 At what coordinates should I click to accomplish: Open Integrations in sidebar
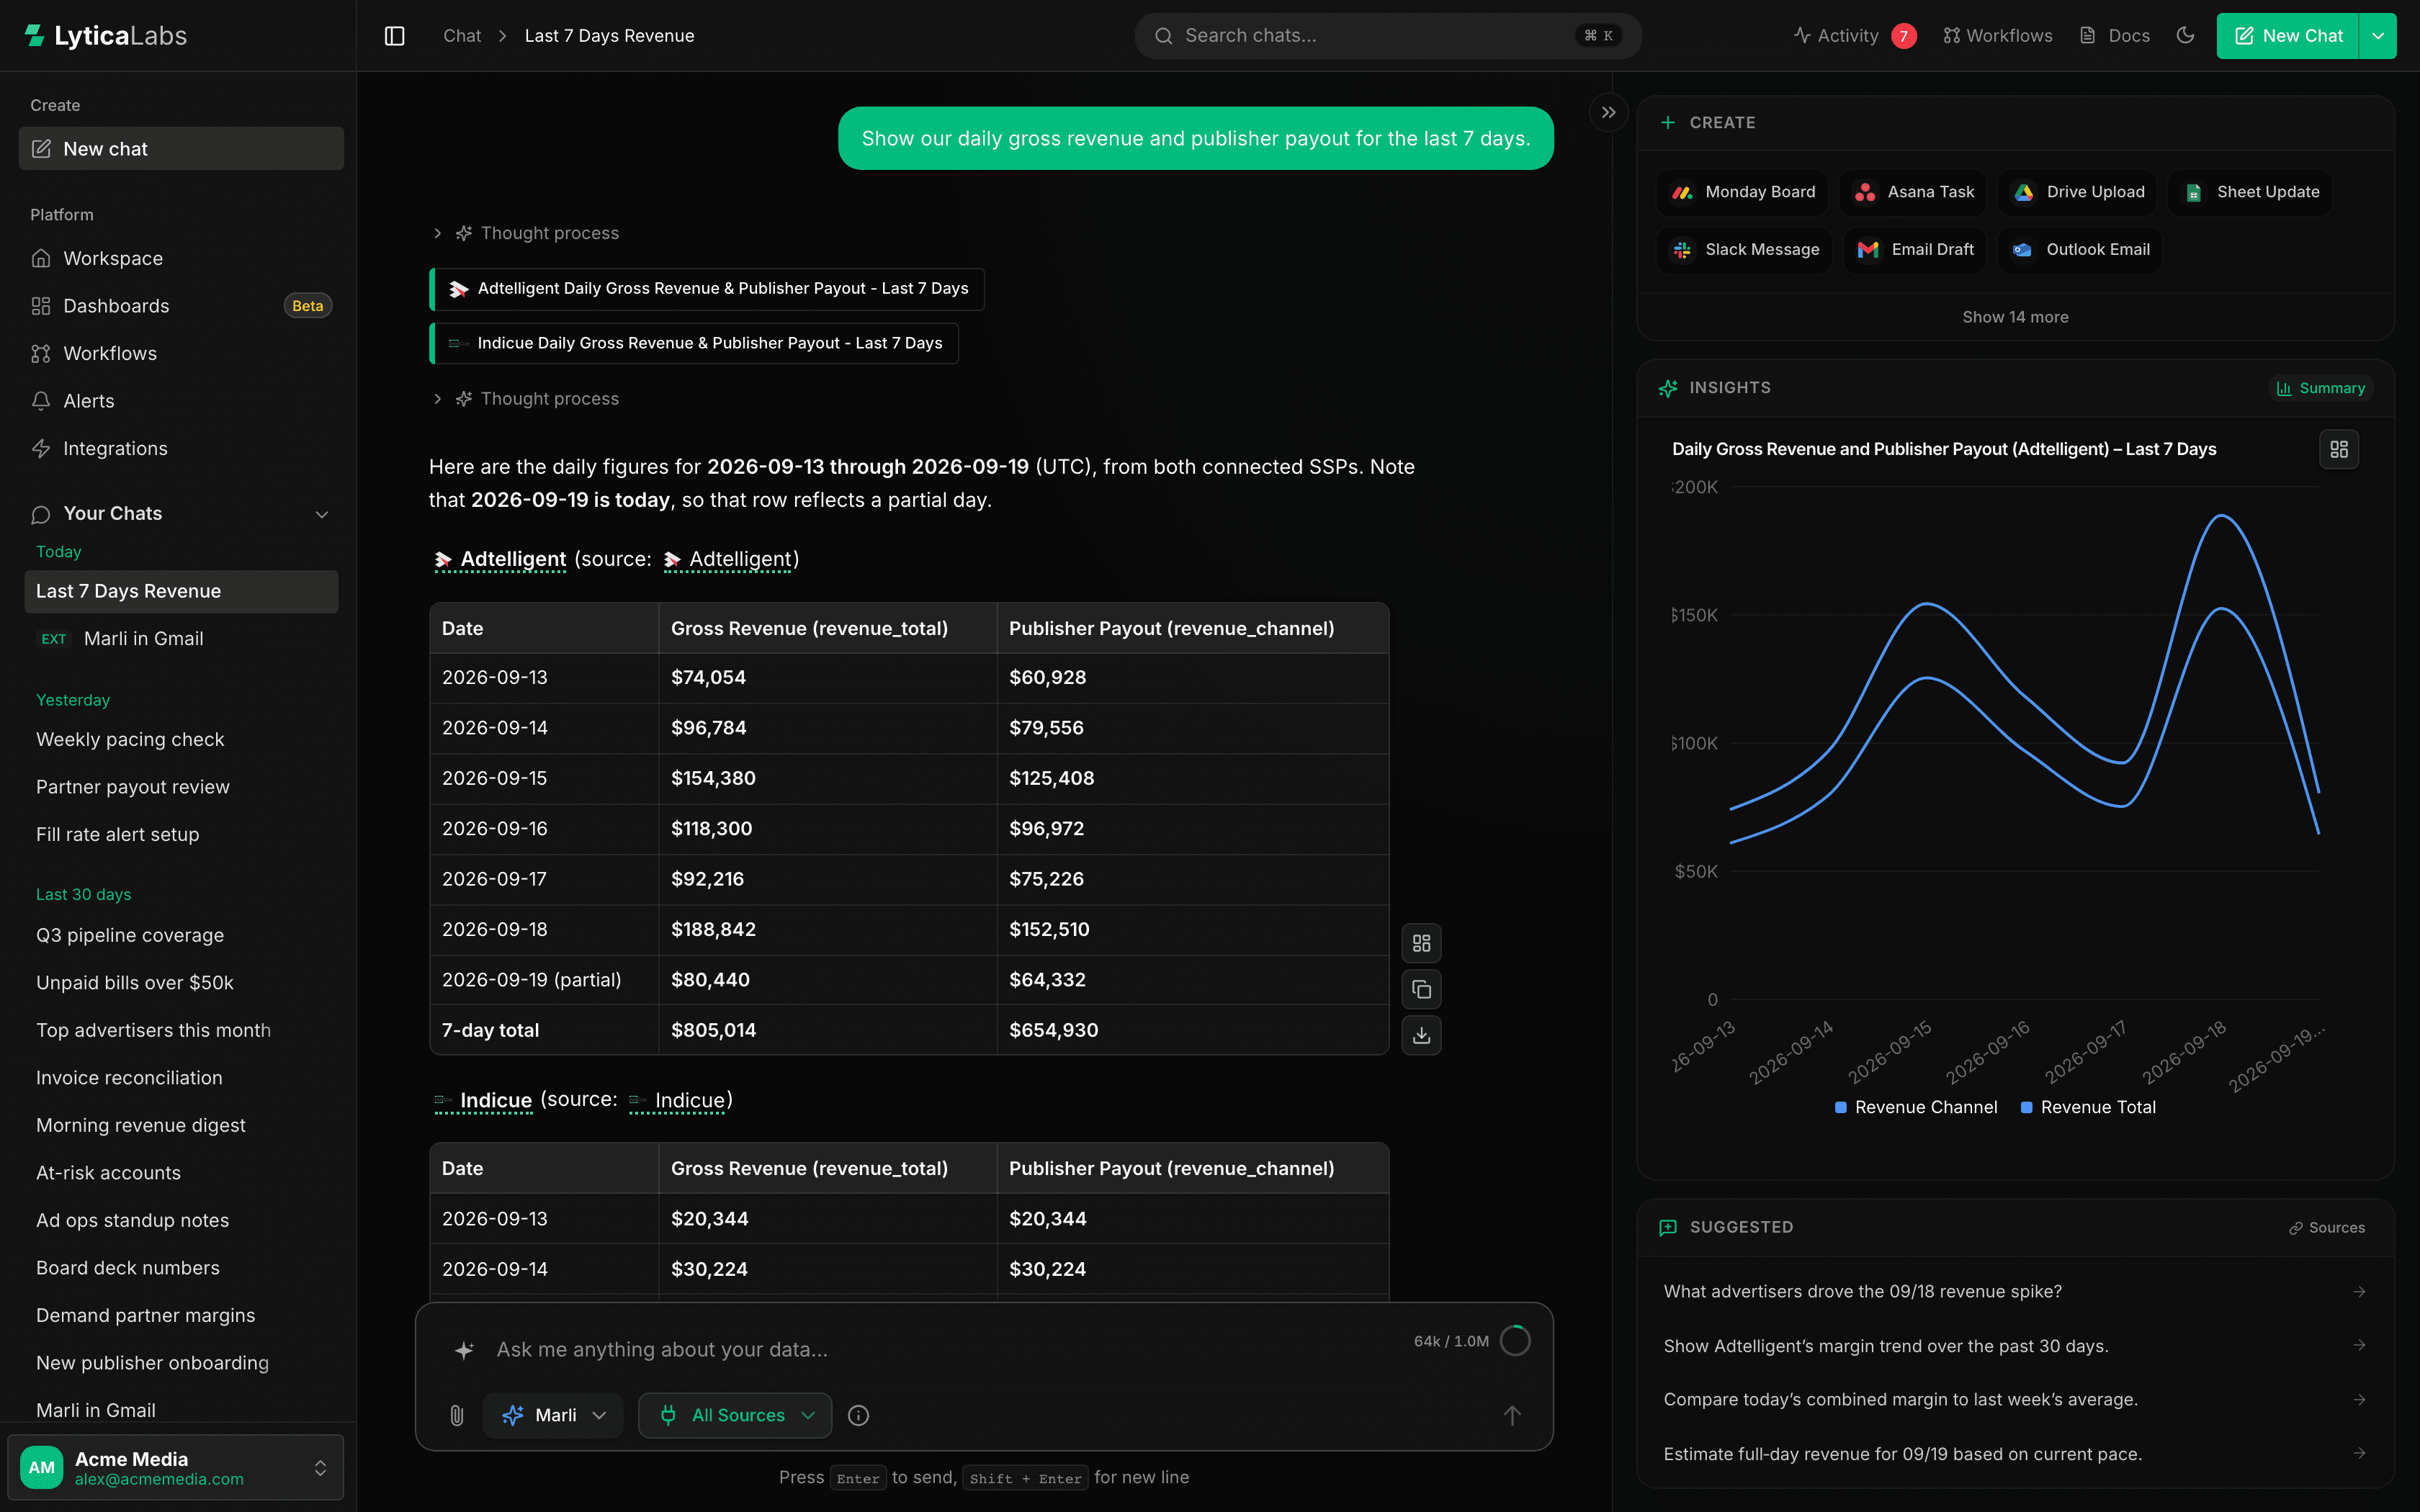point(181,449)
